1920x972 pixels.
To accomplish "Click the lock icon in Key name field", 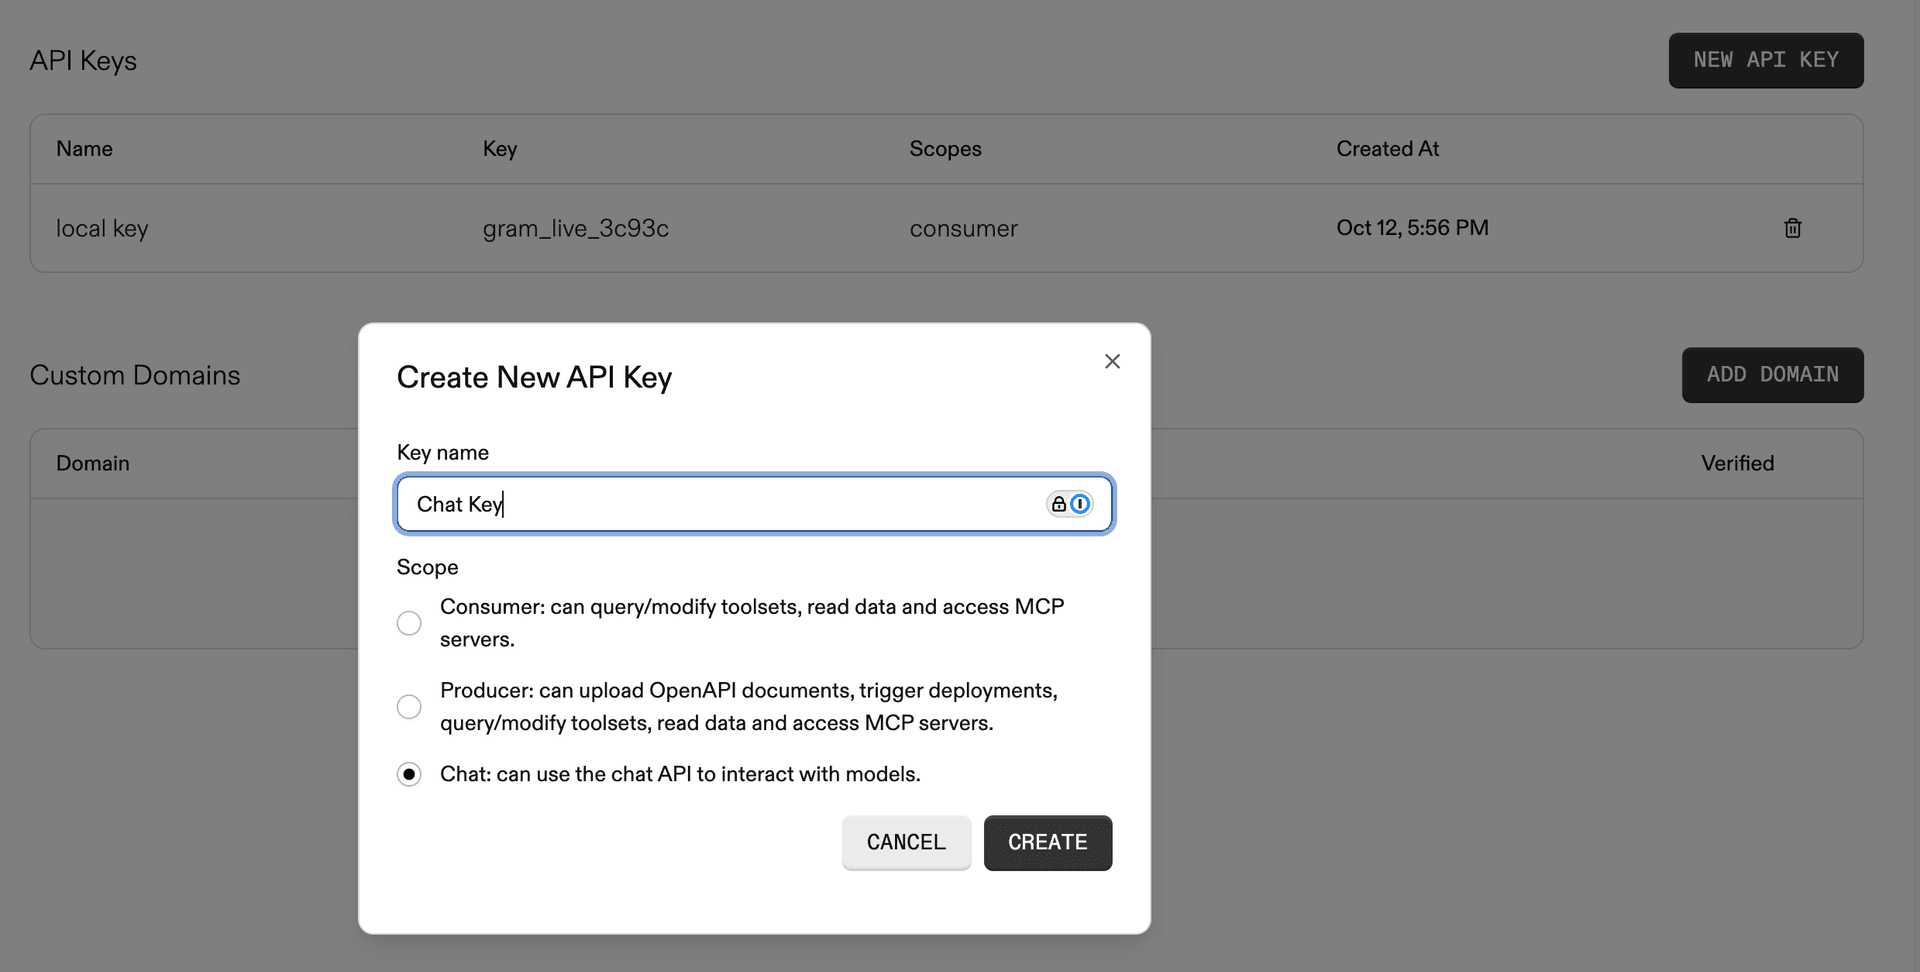I will pyautogui.click(x=1058, y=504).
